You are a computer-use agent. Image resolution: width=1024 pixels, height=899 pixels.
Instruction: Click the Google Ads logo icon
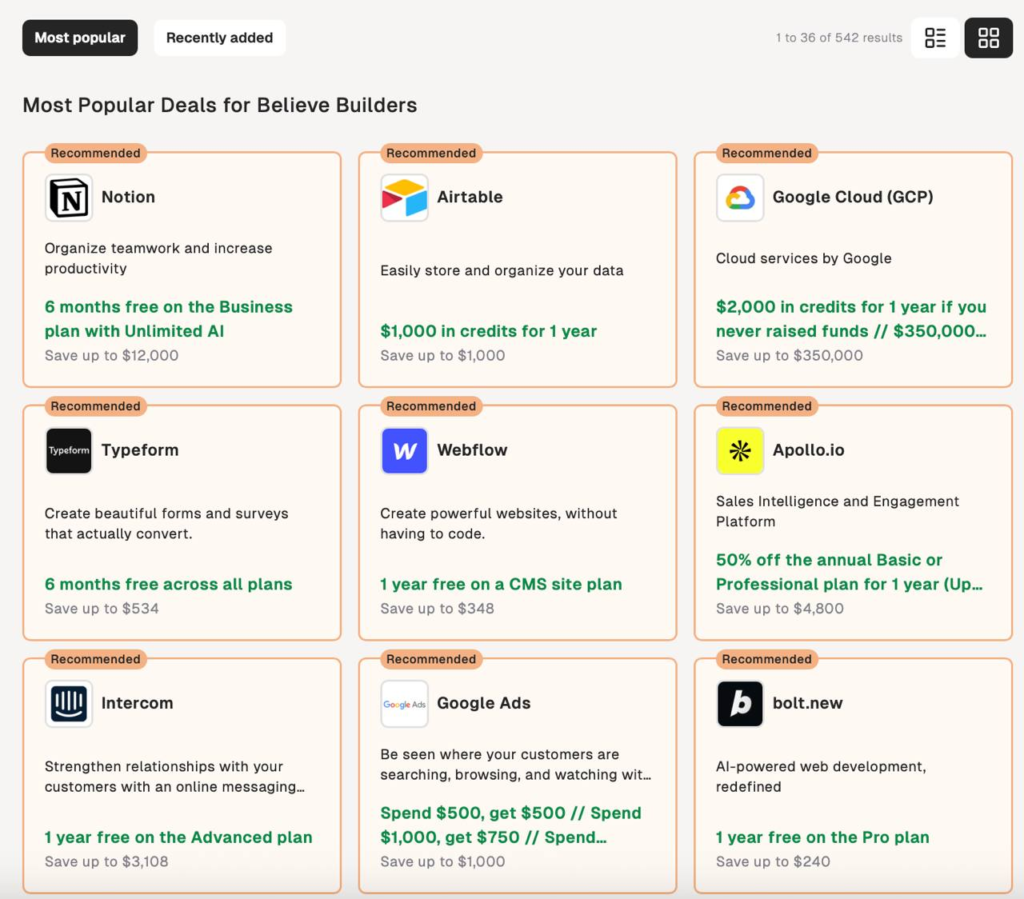point(404,704)
